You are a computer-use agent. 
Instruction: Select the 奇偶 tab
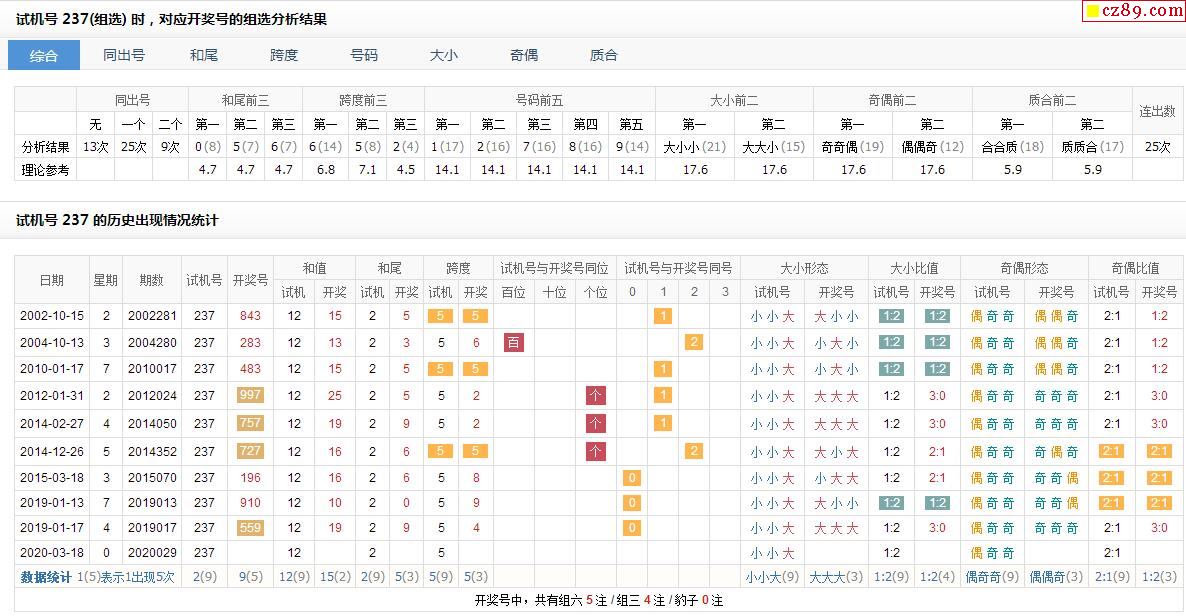click(x=524, y=55)
